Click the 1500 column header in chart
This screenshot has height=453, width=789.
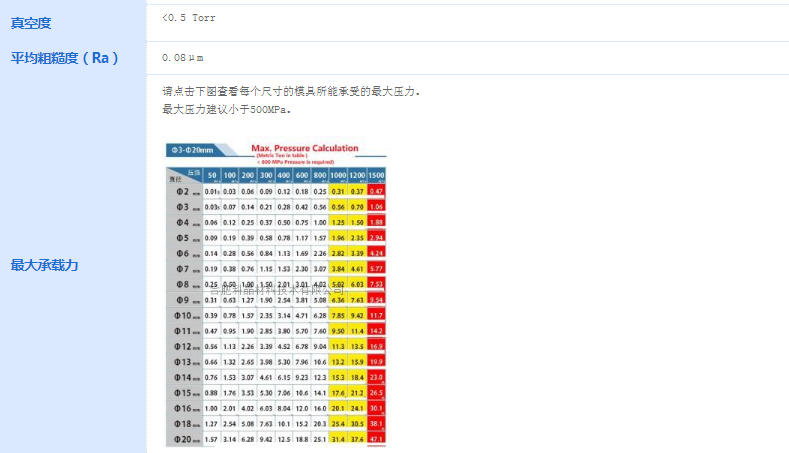pyautogui.click(x=376, y=175)
